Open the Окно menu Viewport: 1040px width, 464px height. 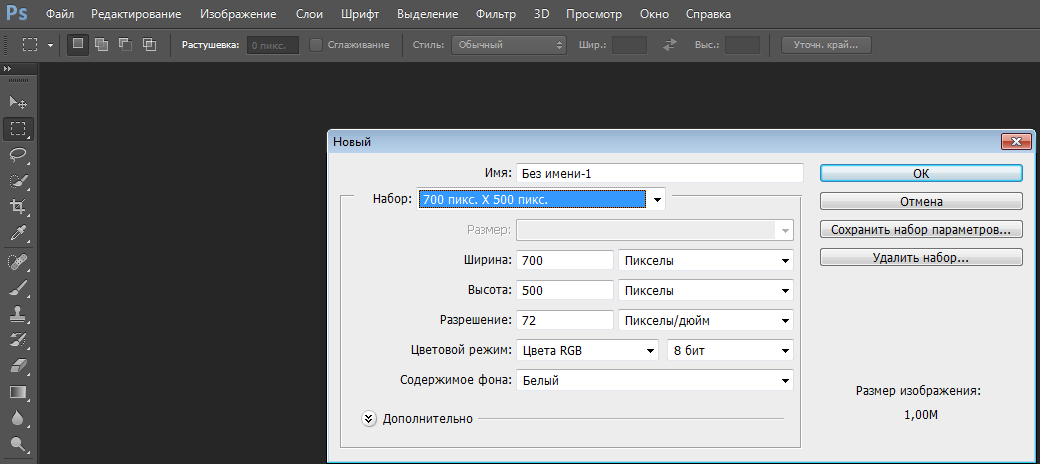tap(654, 14)
